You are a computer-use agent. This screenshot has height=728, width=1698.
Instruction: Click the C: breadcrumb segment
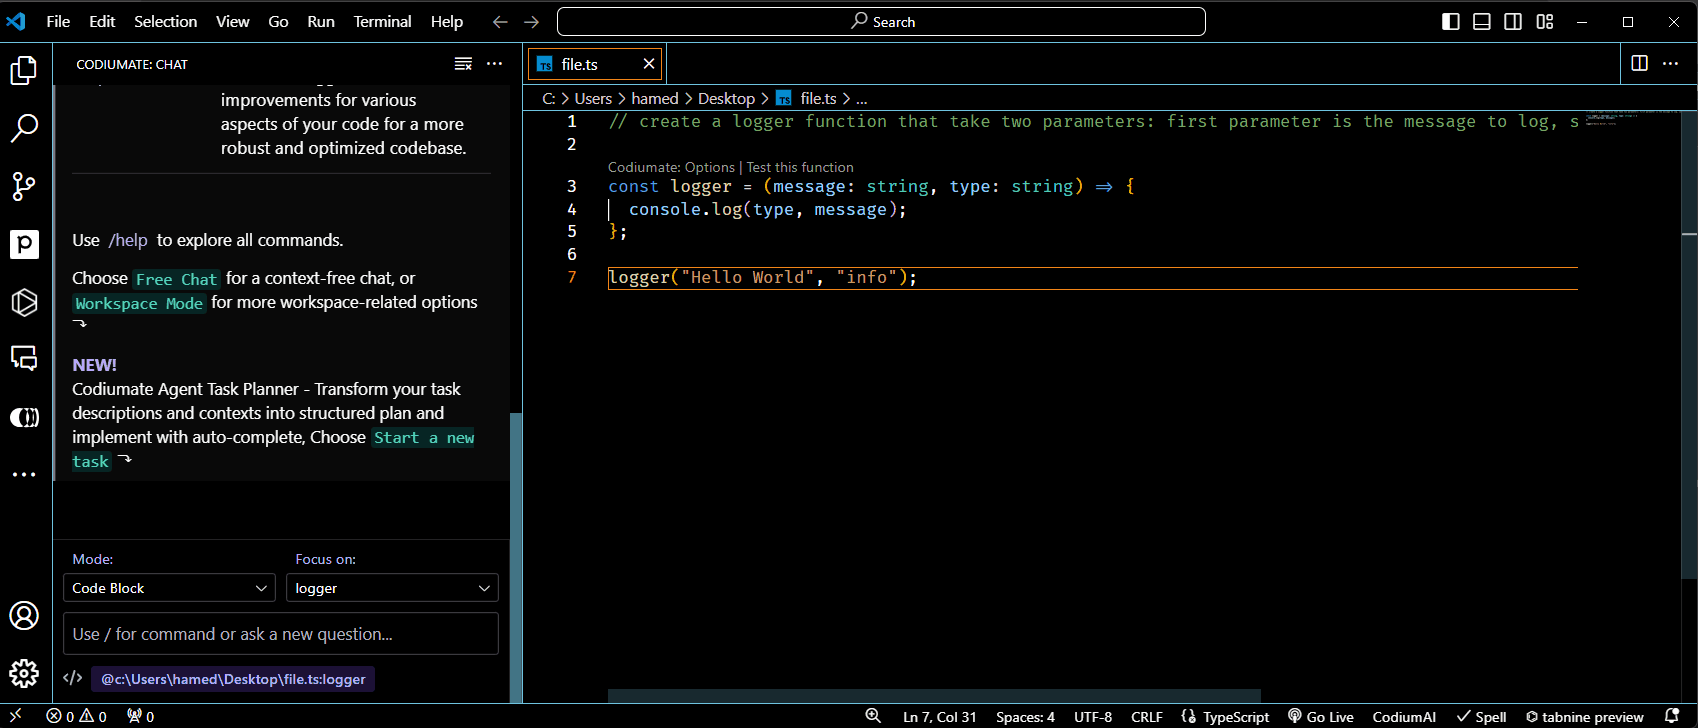coord(549,98)
